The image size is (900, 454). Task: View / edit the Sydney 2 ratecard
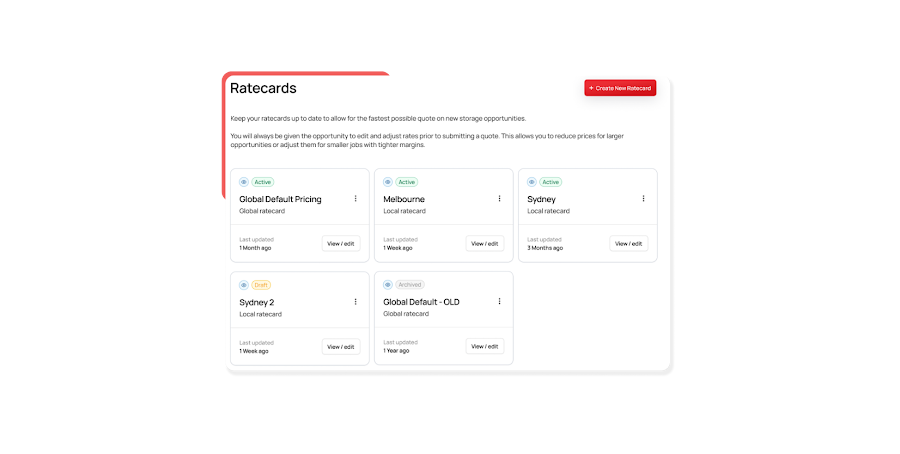(341, 347)
